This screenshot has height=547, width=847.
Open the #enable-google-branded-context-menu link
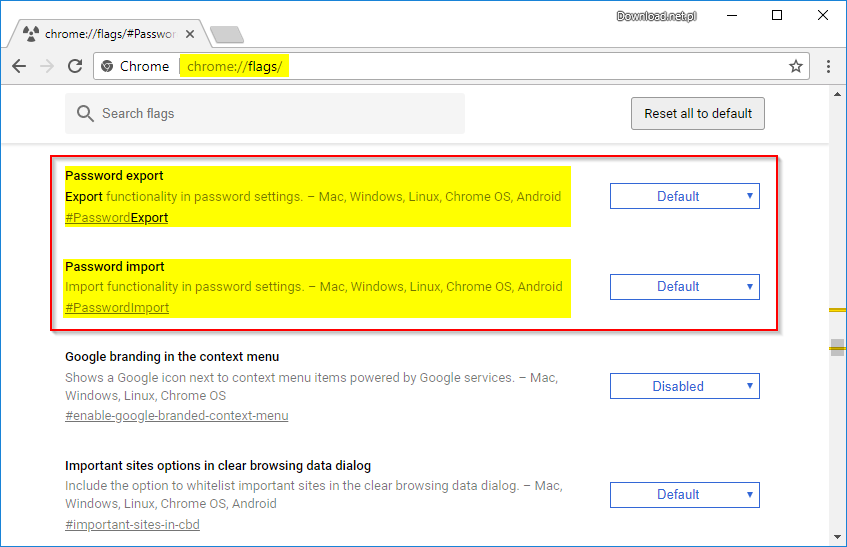[x=177, y=416]
